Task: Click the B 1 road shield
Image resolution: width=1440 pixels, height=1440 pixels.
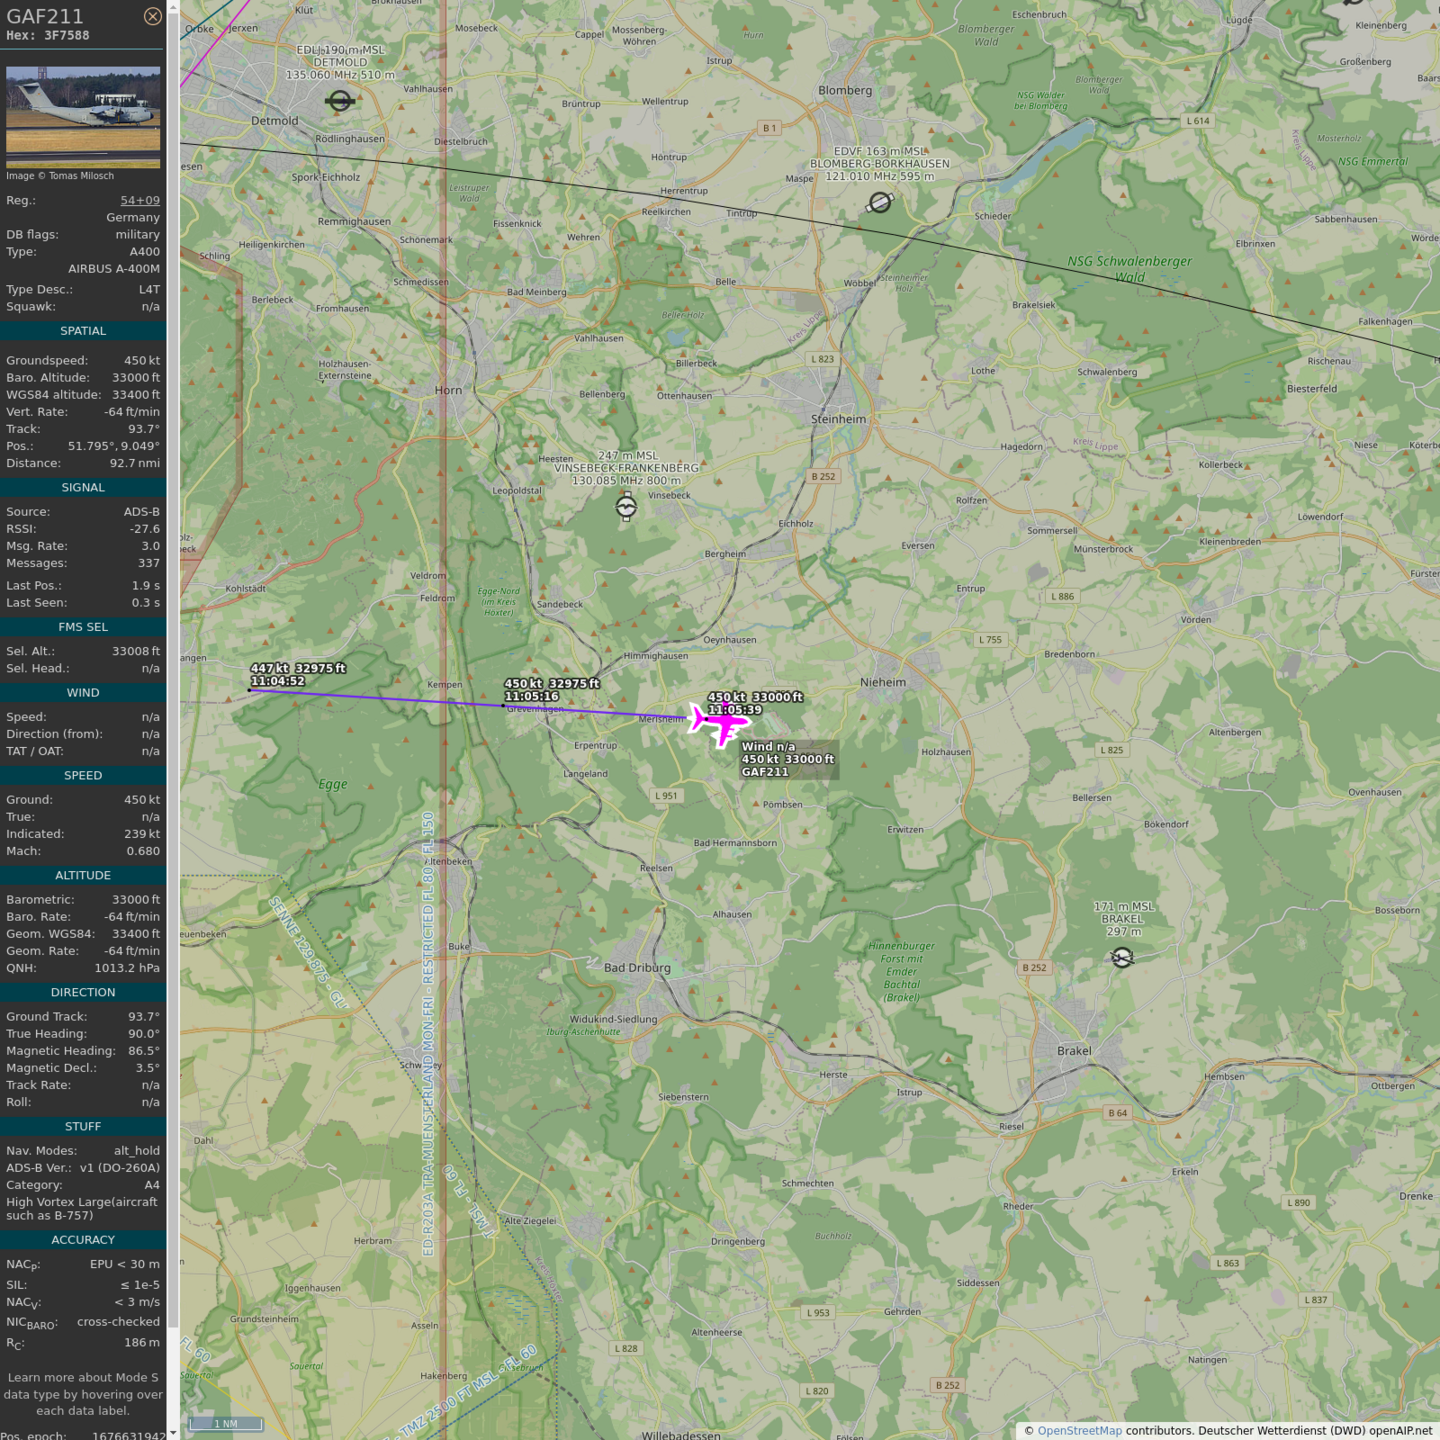Action: [x=769, y=128]
